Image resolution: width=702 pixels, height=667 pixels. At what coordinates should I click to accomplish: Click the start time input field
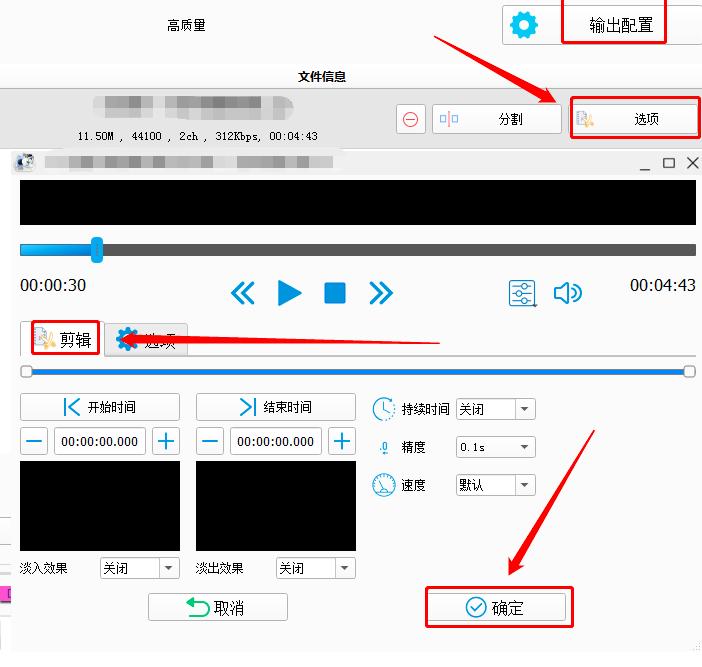click(100, 441)
